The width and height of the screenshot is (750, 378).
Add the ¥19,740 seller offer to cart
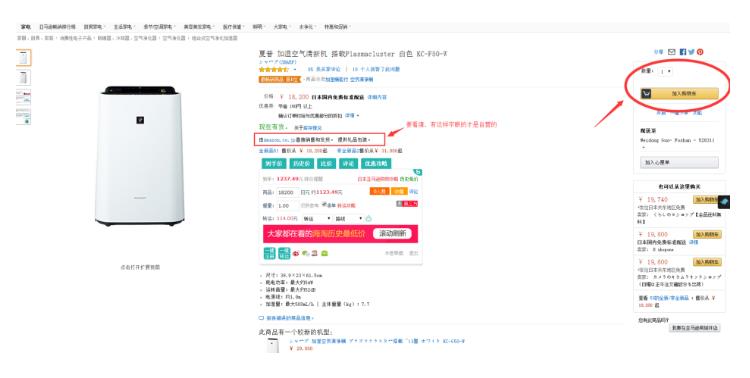[707, 200]
